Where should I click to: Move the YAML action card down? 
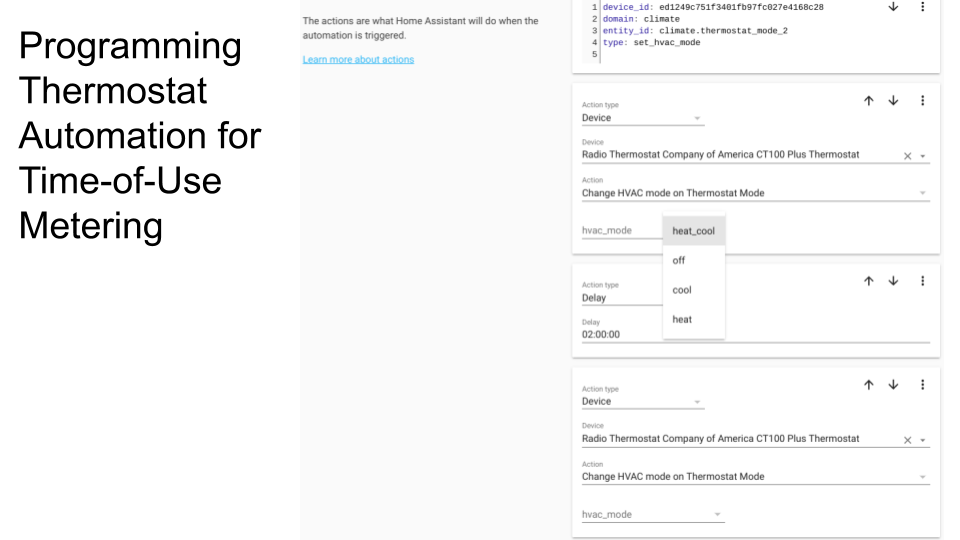(x=893, y=7)
